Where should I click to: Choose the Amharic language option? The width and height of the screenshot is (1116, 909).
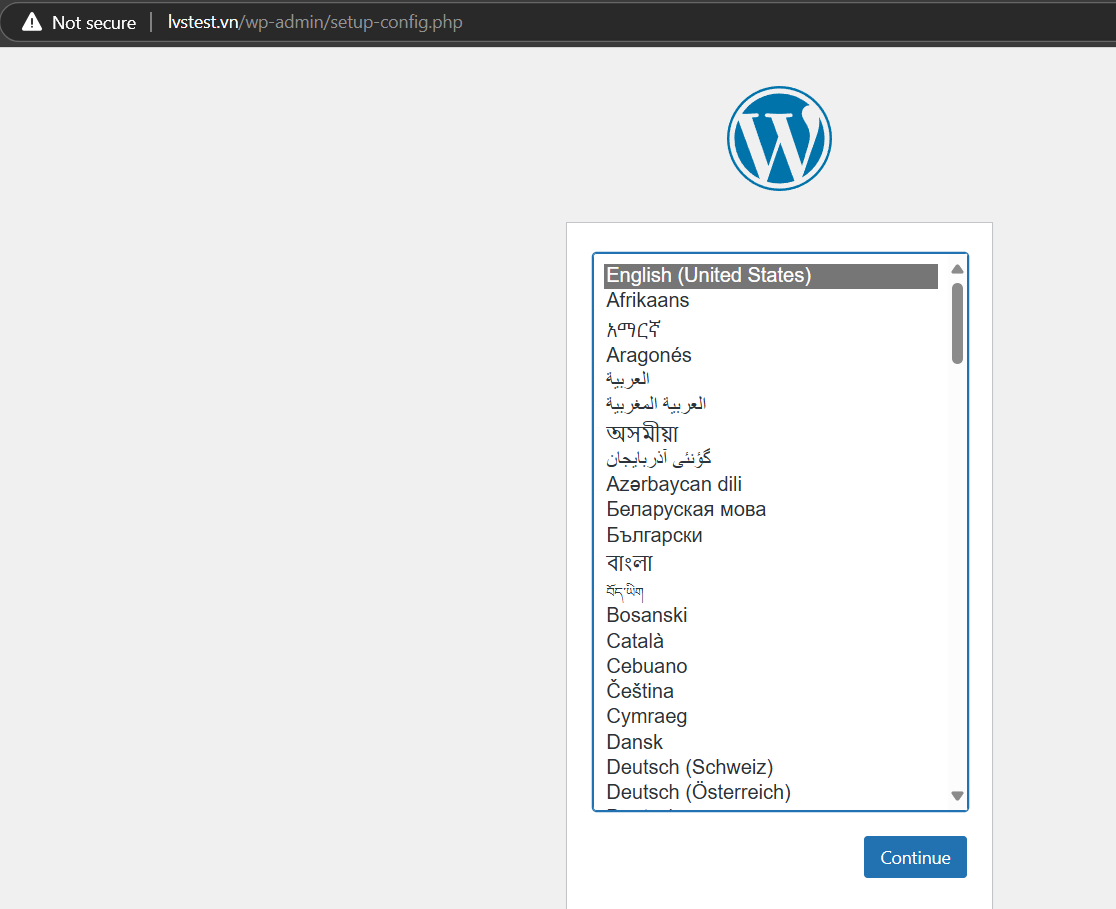tap(771, 329)
